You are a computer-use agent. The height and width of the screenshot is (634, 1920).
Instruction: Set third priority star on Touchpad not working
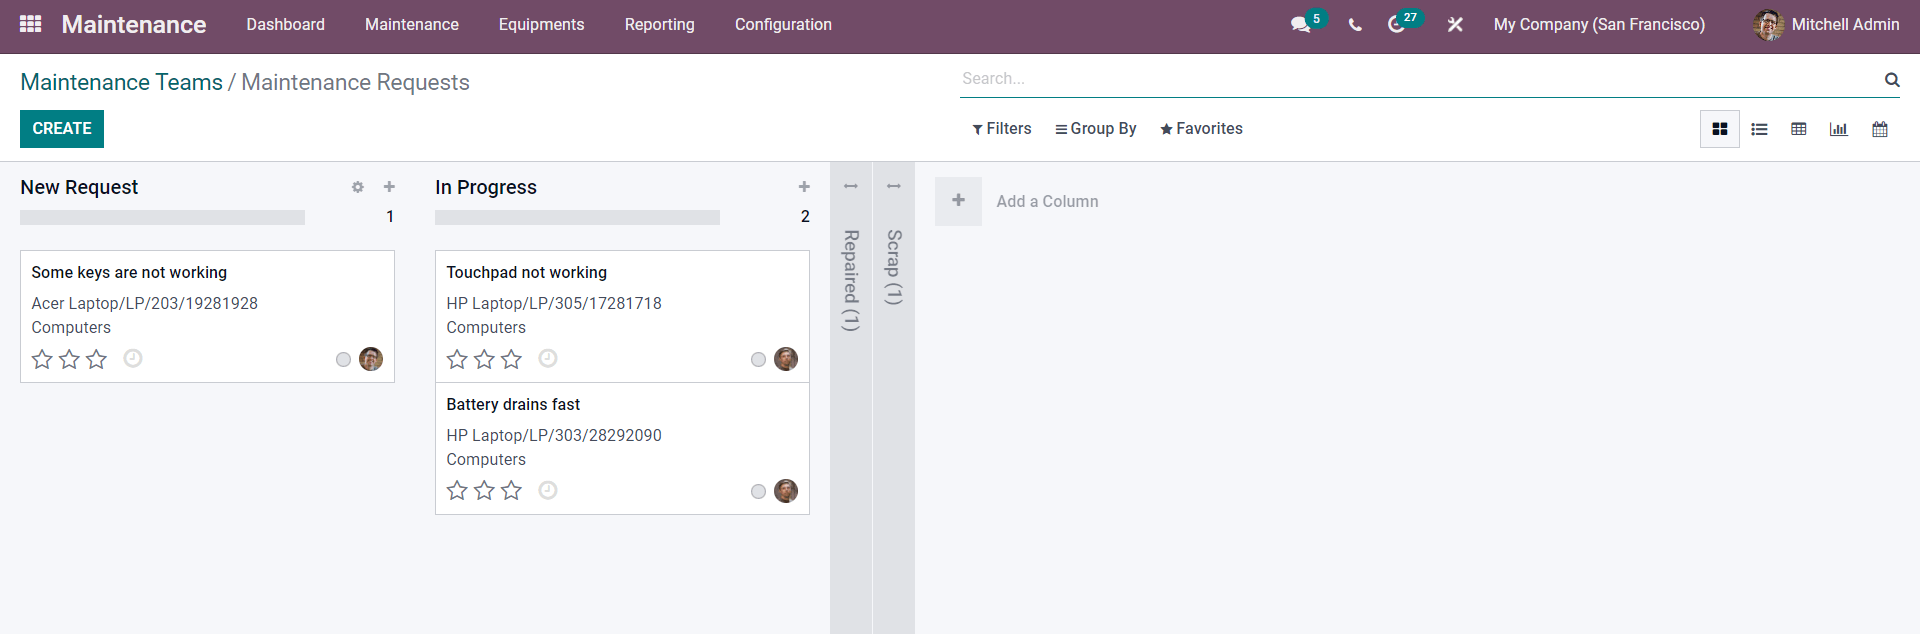coord(511,359)
